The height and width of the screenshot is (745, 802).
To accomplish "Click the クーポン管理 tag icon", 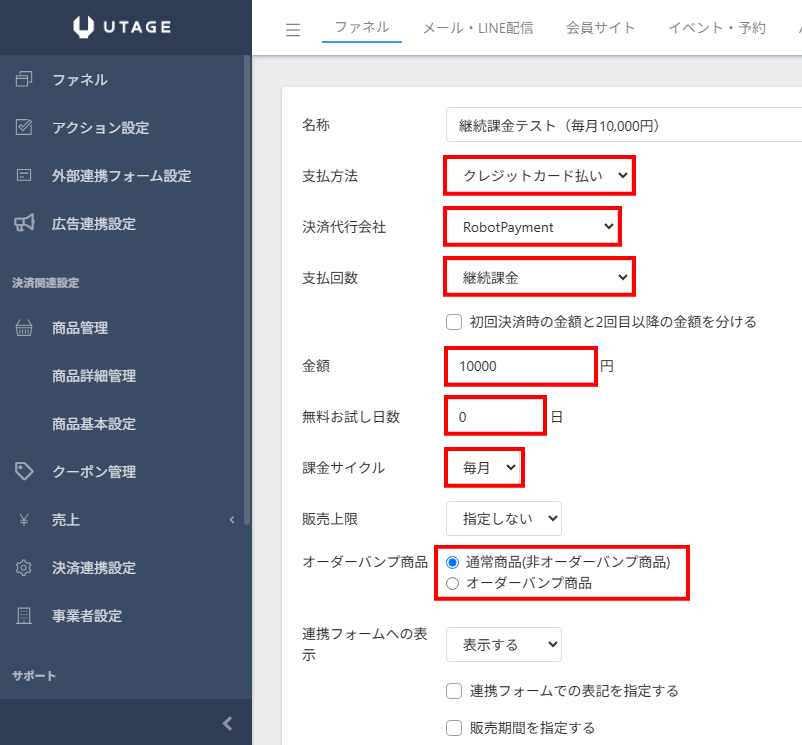I will click(24, 471).
